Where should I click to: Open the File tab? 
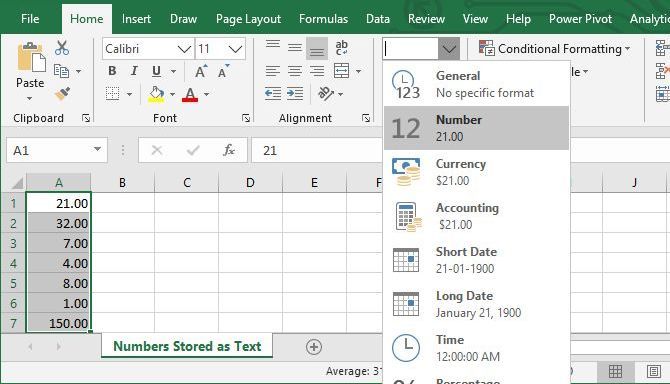30,19
